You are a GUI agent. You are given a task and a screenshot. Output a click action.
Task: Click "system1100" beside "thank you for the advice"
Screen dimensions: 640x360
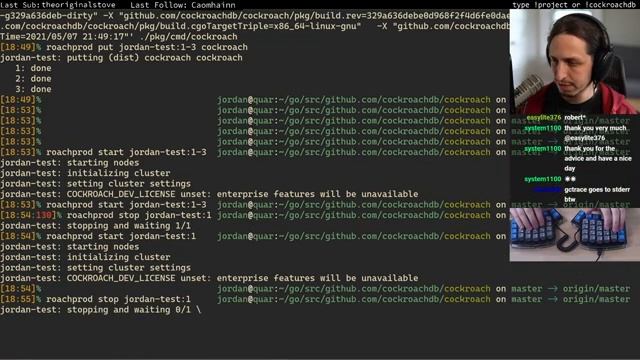pyautogui.click(x=543, y=149)
